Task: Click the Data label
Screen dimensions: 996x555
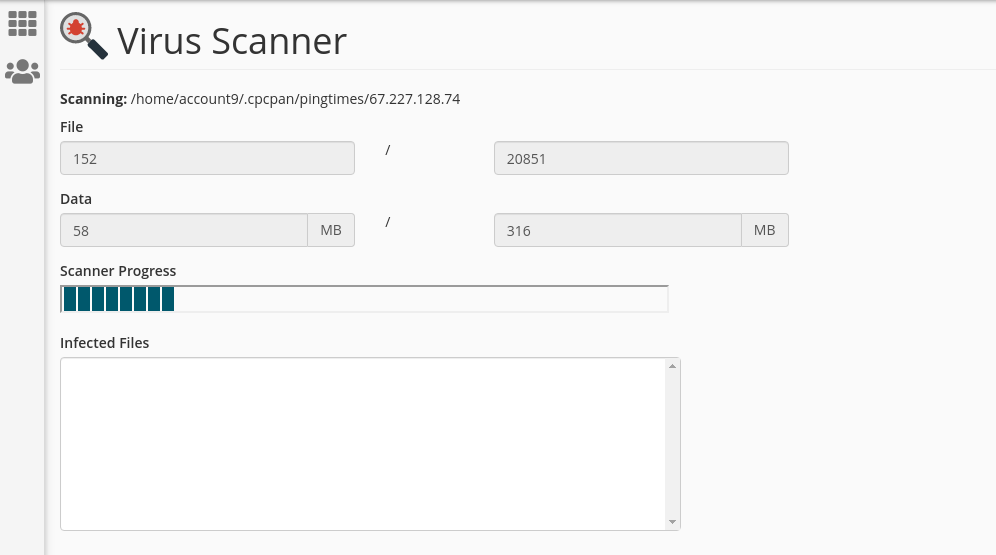Action: 76,199
